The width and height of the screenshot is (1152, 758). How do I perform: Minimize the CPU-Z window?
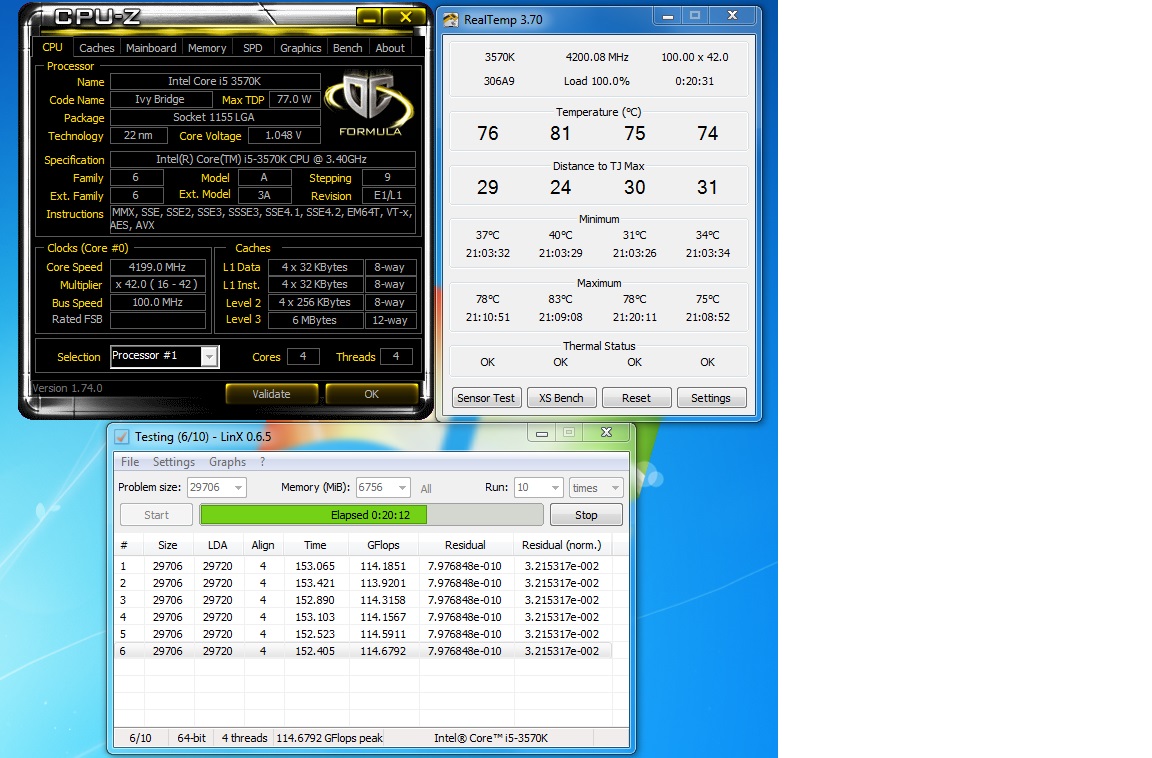point(370,17)
